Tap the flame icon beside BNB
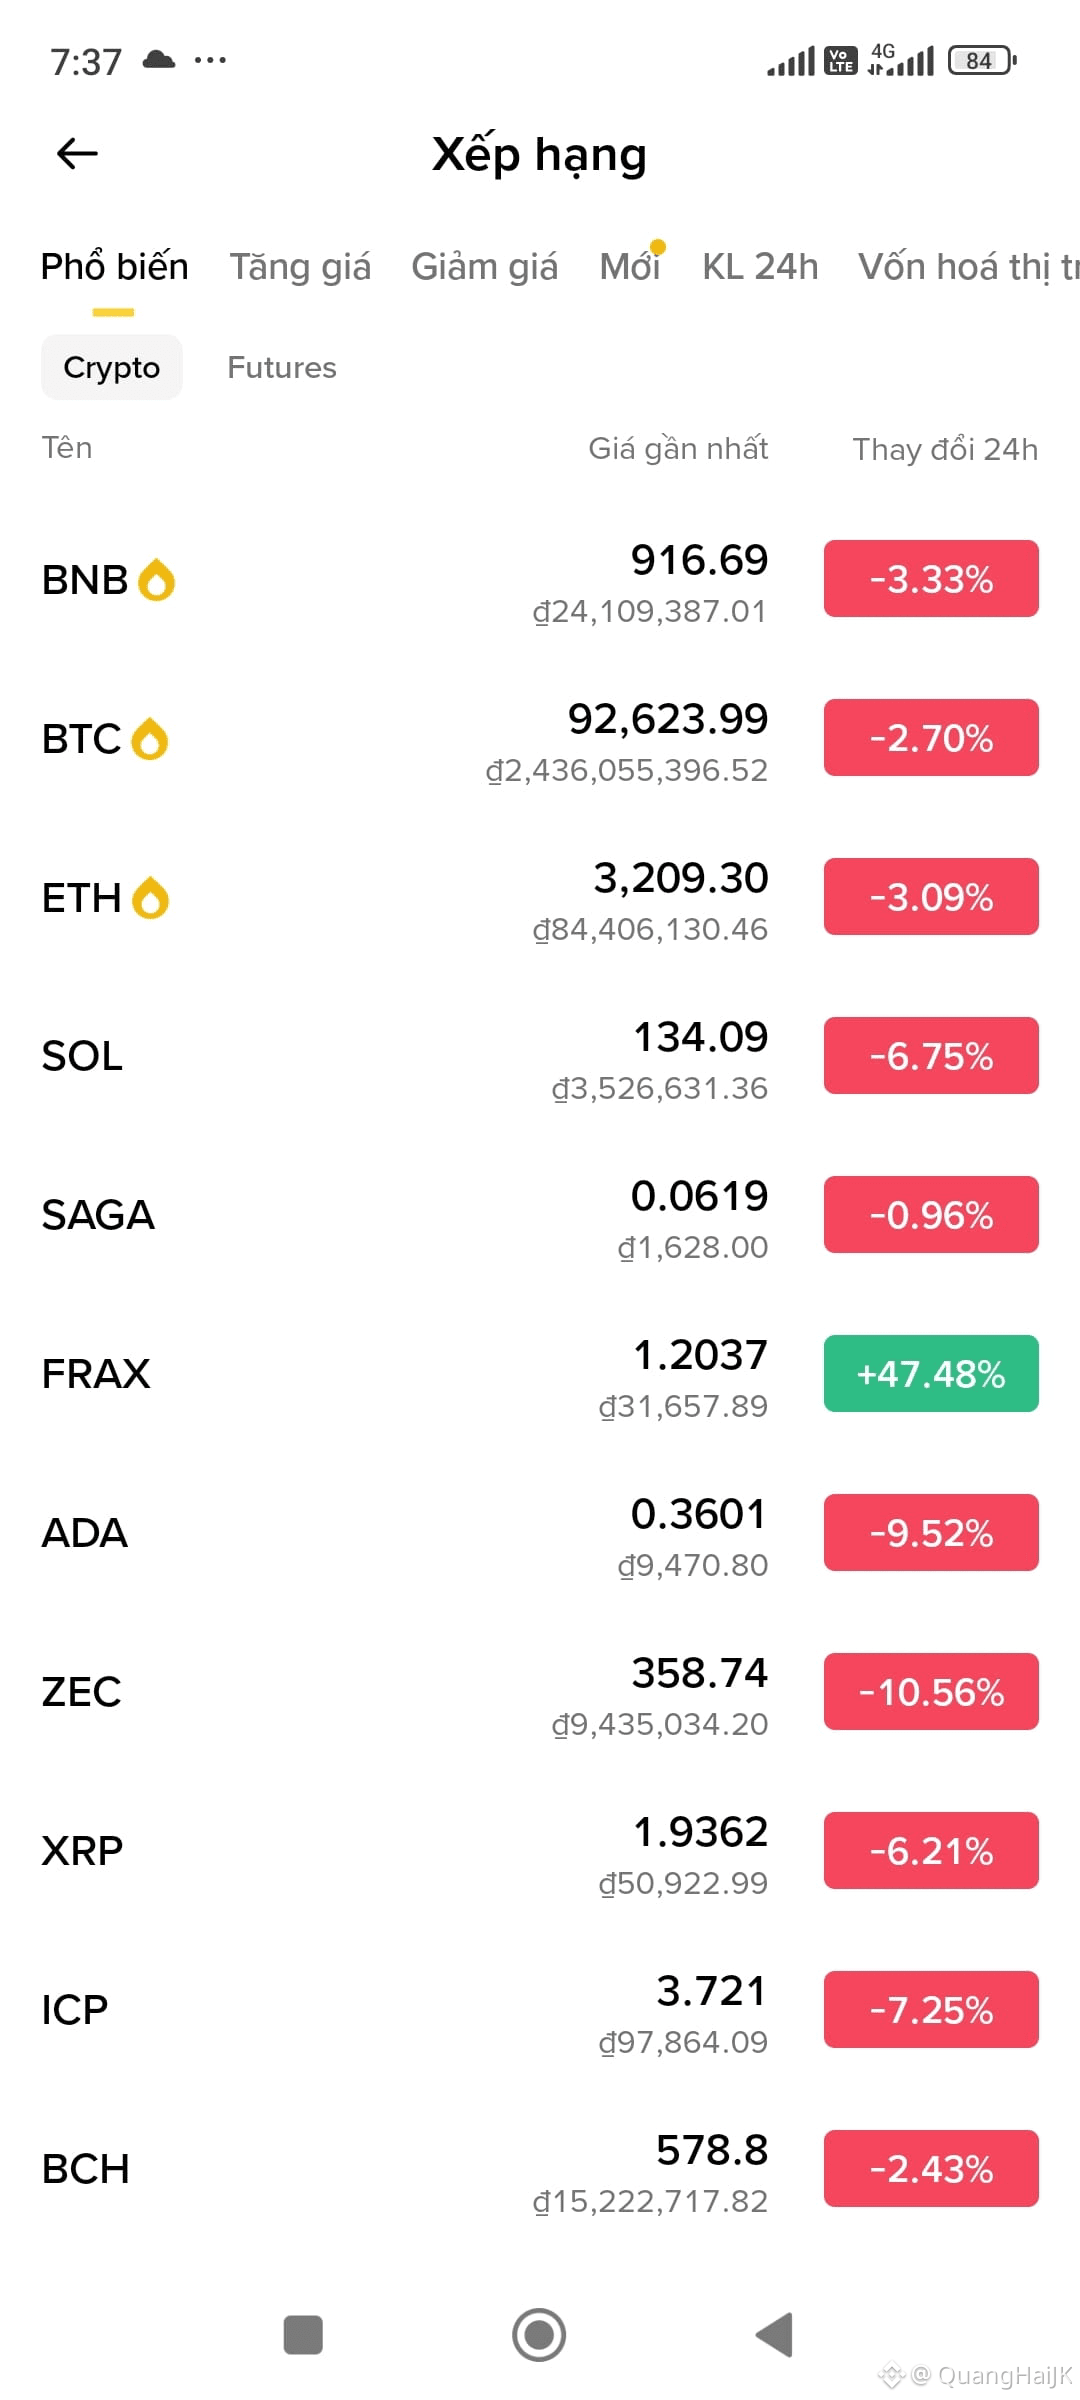The height and width of the screenshot is (2400, 1080). (156, 580)
